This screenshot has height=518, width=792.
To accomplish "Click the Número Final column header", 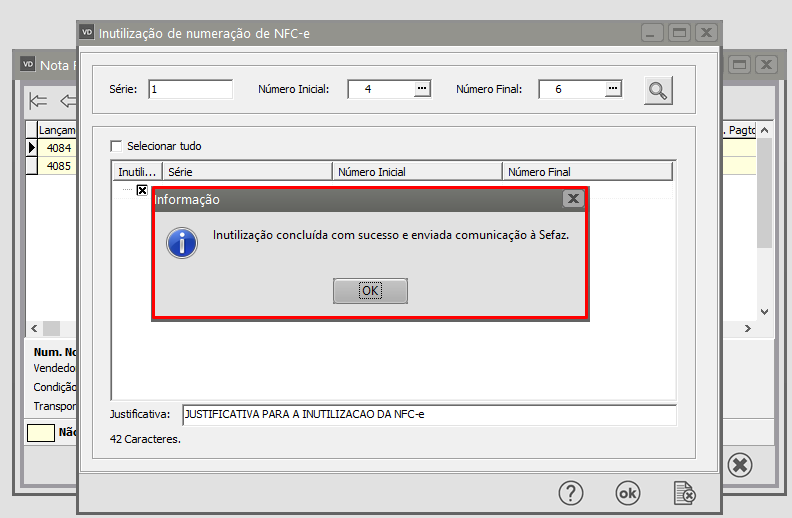I will click(587, 172).
